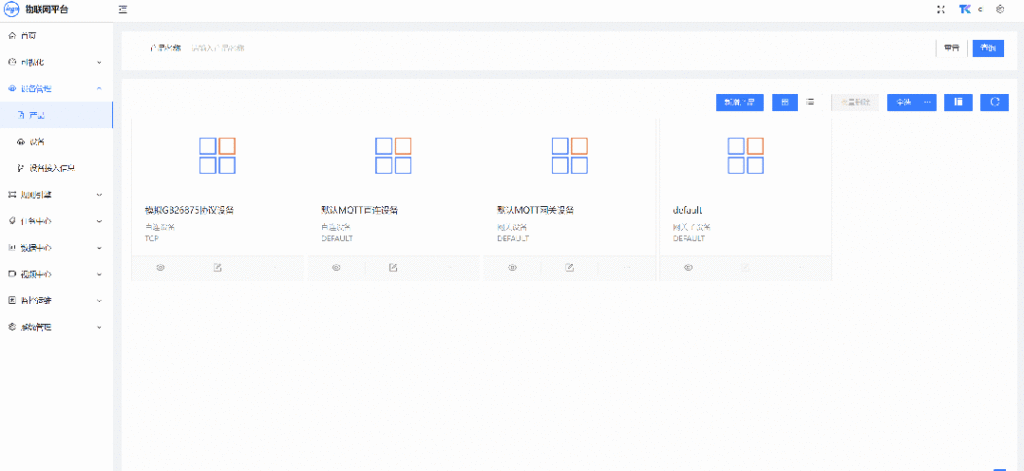Image resolution: width=1024 pixels, height=471 pixels.
Task: Expand the video center sidebar menu
Action: click(x=56, y=274)
